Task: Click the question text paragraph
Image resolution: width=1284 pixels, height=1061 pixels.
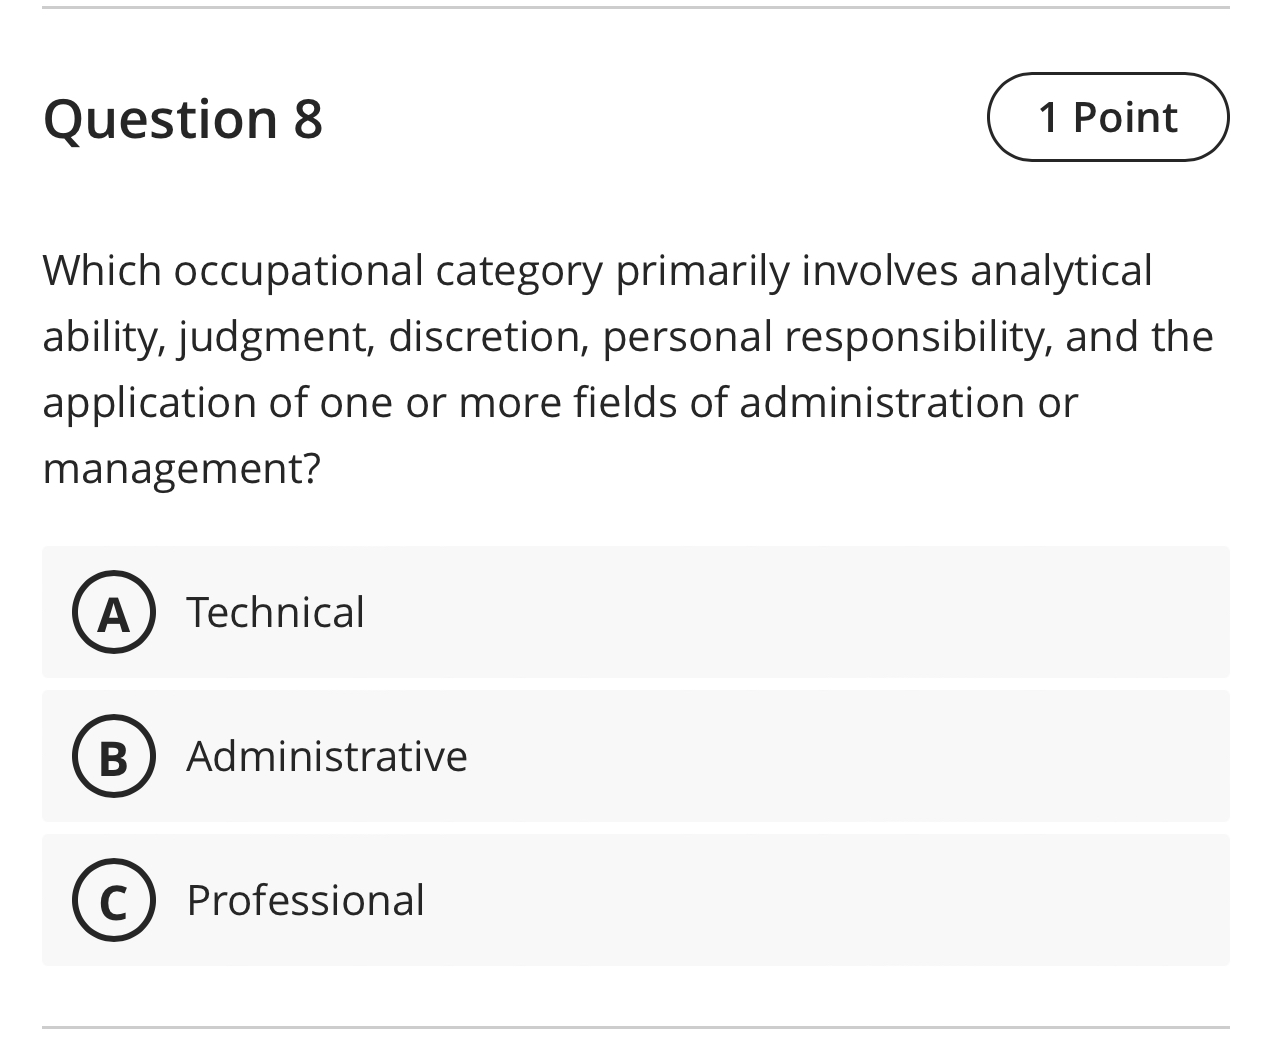Action: [x=628, y=368]
